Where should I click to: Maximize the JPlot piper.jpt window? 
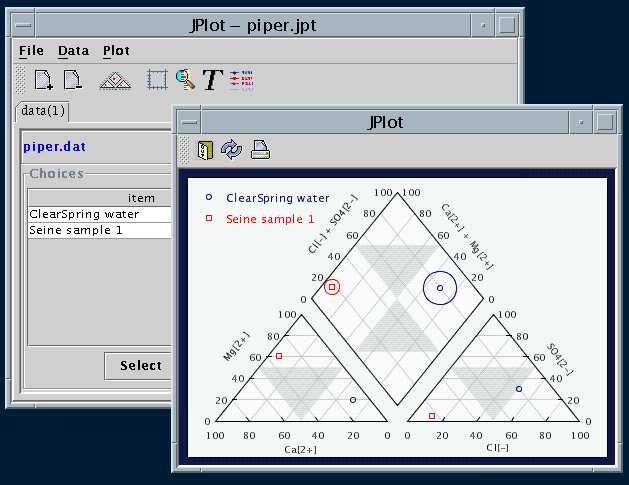point(507,26)
